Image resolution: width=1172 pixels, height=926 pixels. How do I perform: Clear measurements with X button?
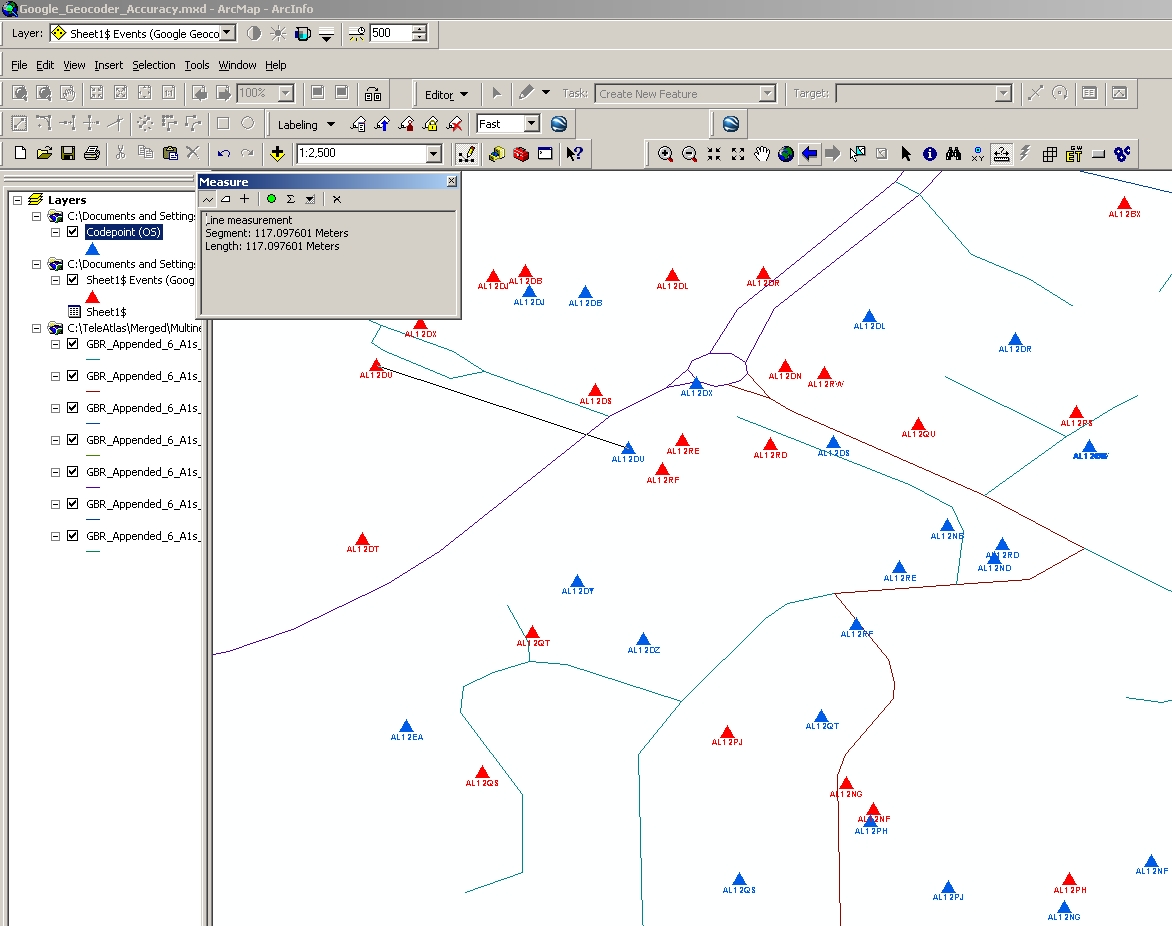tap(336, 199)
